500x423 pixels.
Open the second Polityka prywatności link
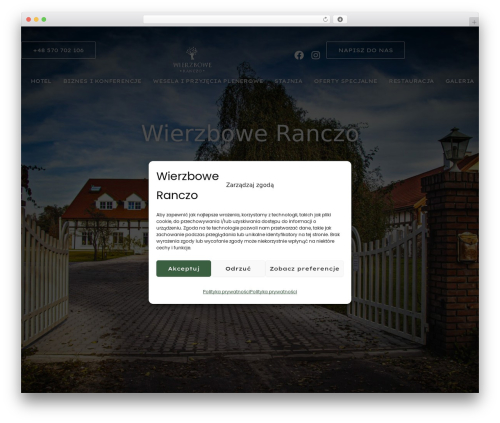[x=273, y=292]
